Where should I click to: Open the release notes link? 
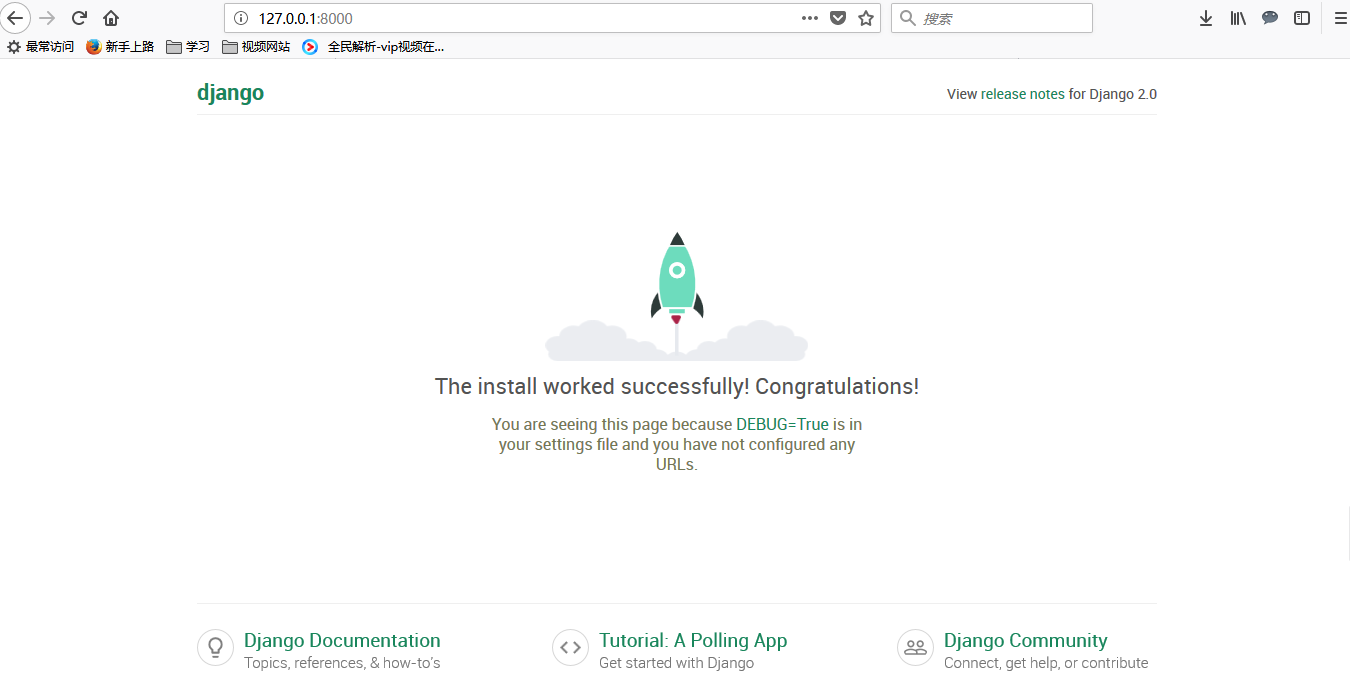(1023, 94)
